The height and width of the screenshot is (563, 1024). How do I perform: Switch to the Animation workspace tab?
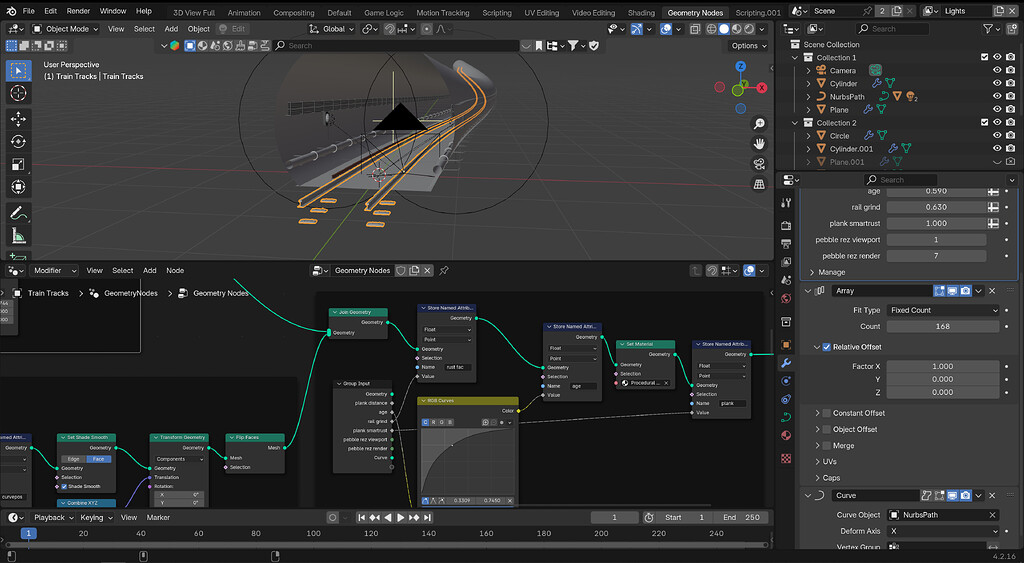tap(244, 12)
